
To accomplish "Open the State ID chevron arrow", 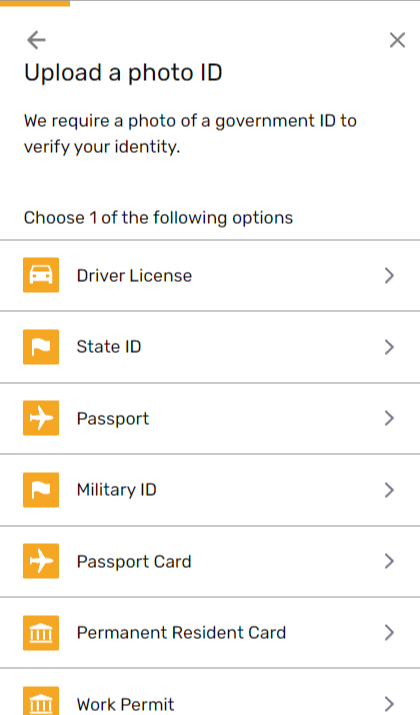I will click(389, 347).
